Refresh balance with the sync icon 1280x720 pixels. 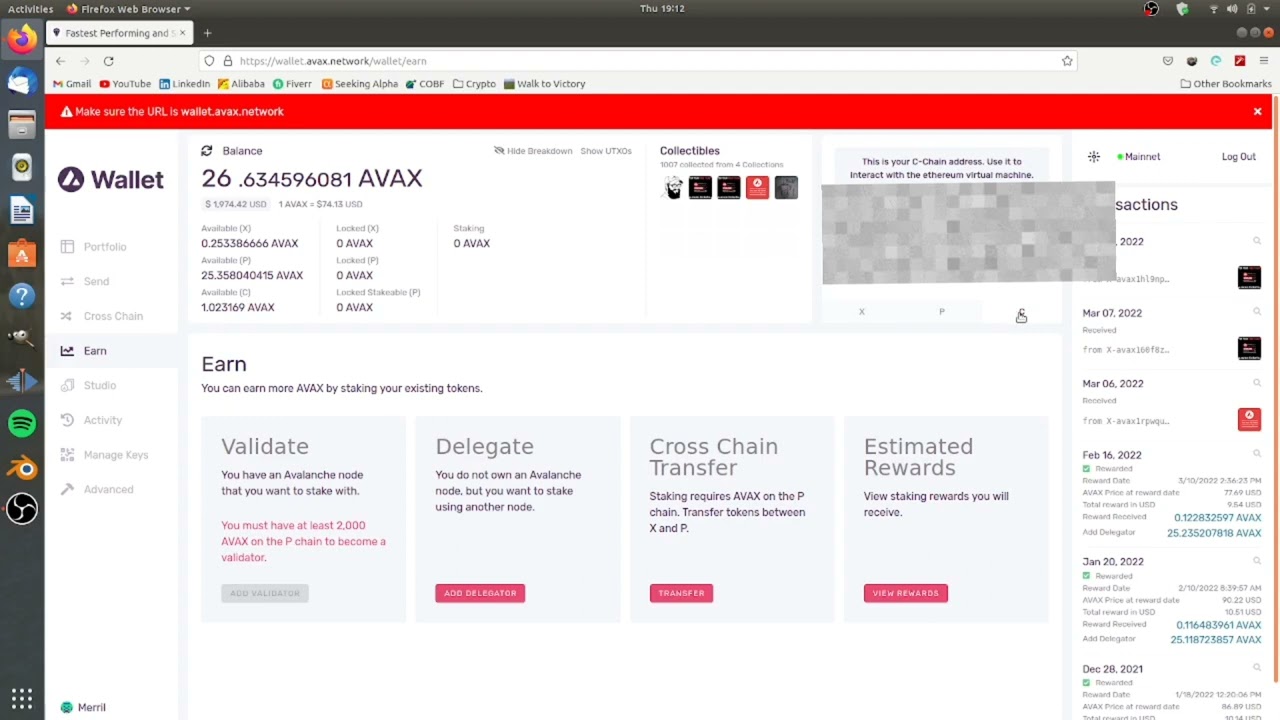pyautogui.click(x=206, y=151)
